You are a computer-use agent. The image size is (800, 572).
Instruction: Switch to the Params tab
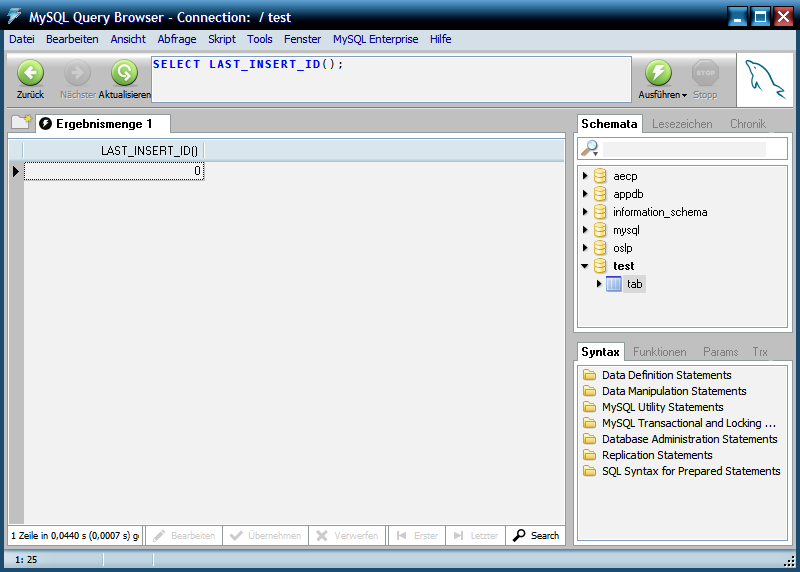720,352
